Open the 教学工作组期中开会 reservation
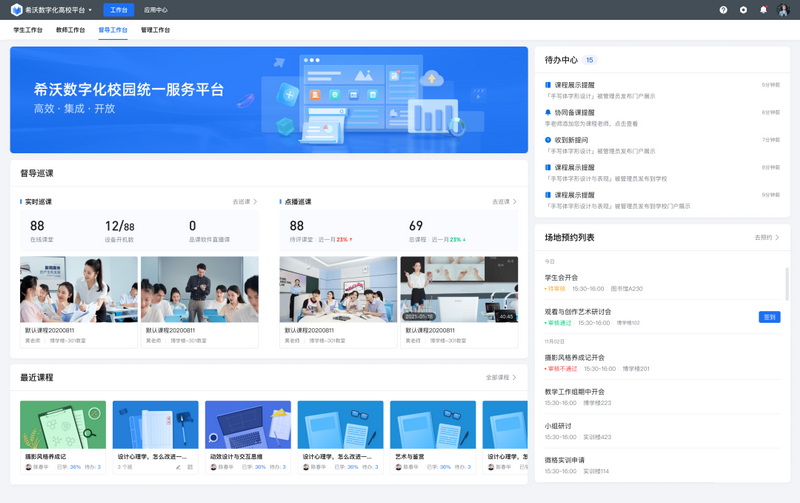 [662, 397]
